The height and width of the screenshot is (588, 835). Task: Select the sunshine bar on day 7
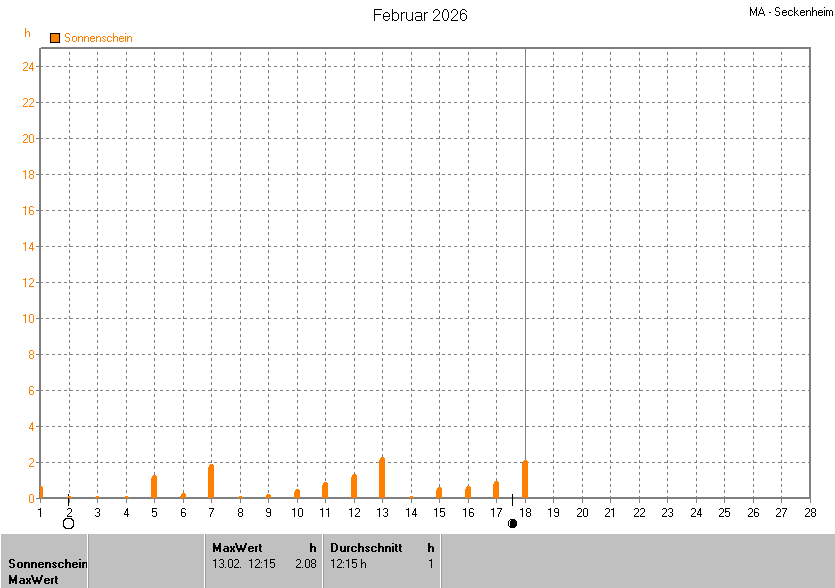pyautogui.click(x=211, y=481)
